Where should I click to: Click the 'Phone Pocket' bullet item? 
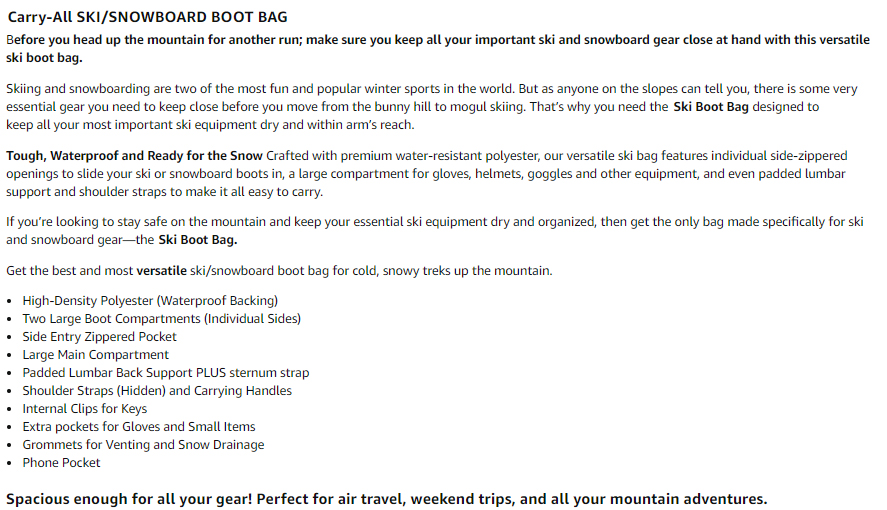[x=61, y=463]
